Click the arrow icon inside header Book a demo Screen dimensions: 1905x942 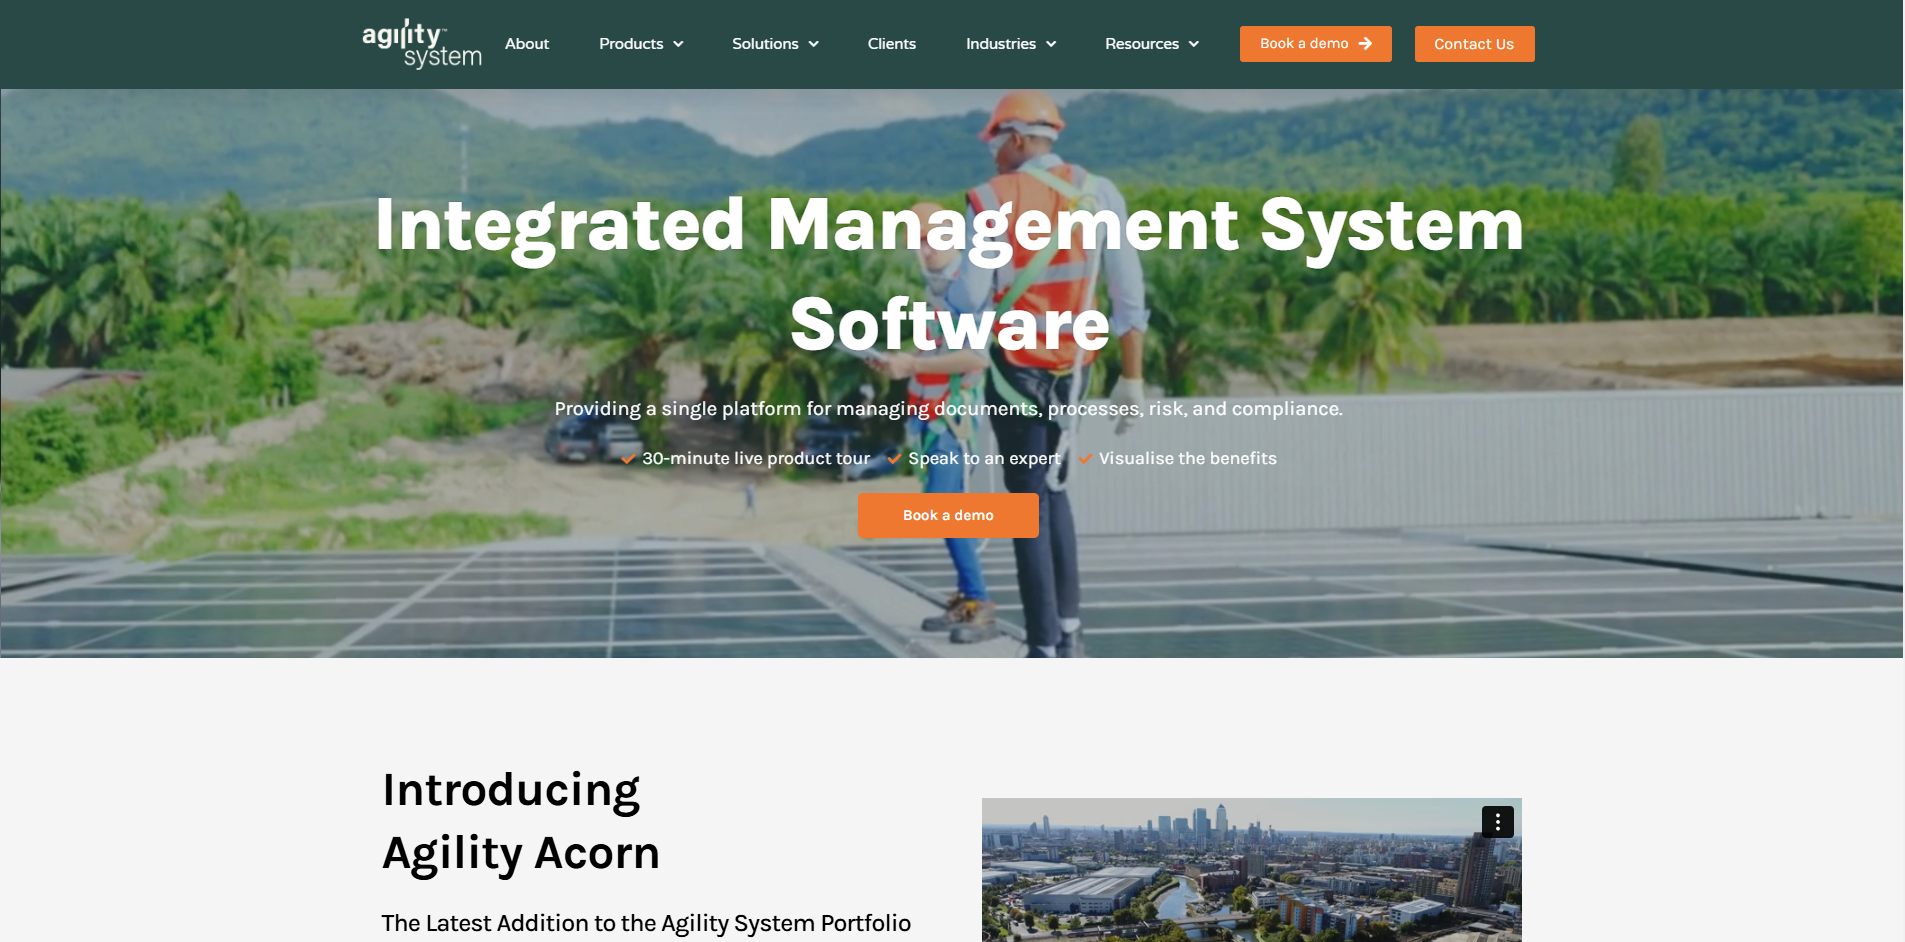(1366, 43)
